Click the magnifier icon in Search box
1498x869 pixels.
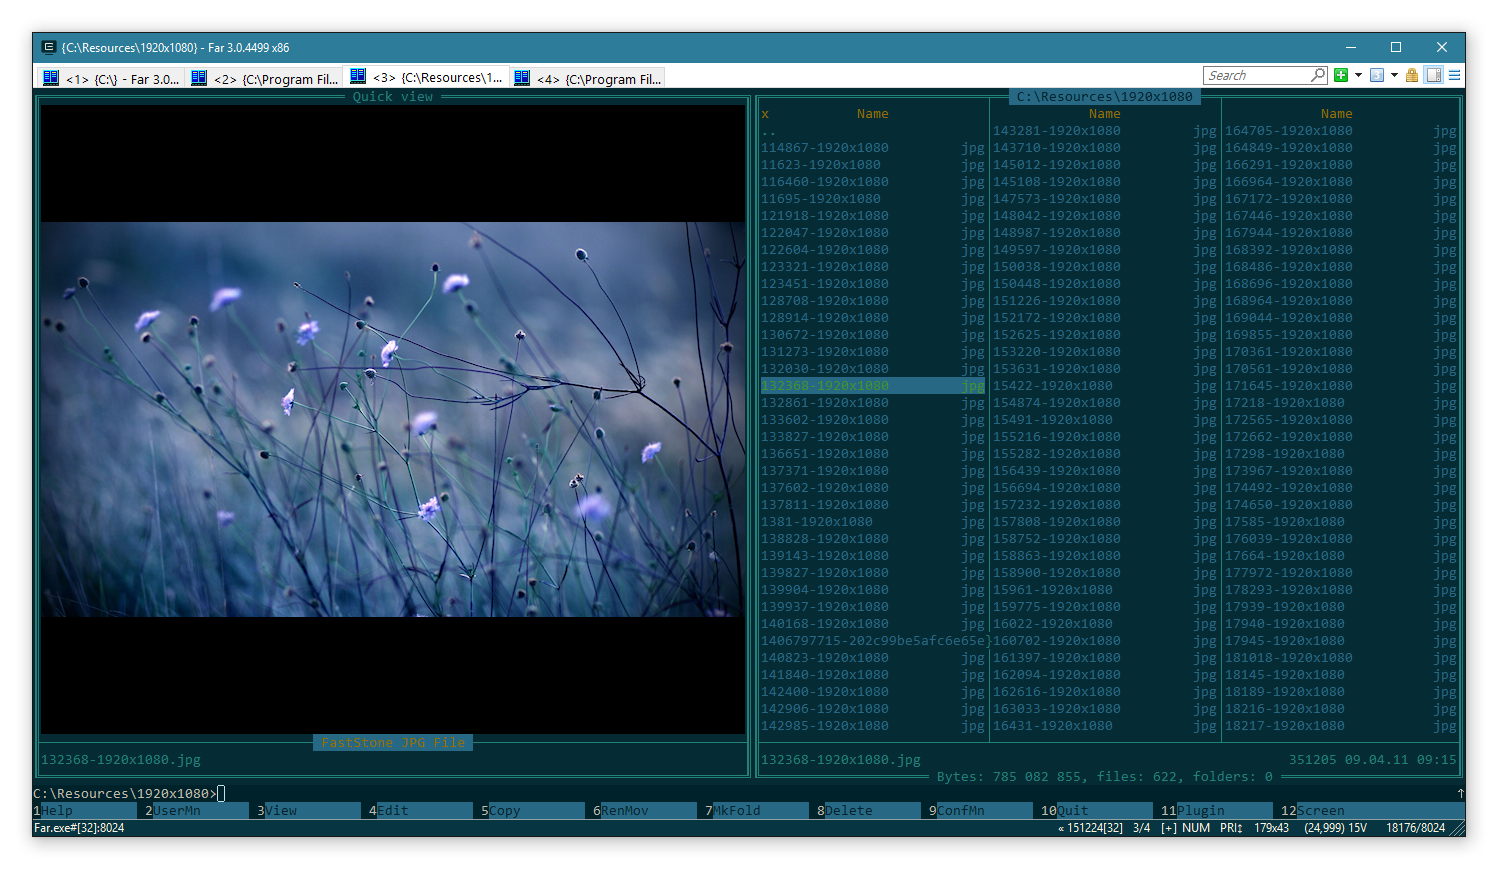1318,75
